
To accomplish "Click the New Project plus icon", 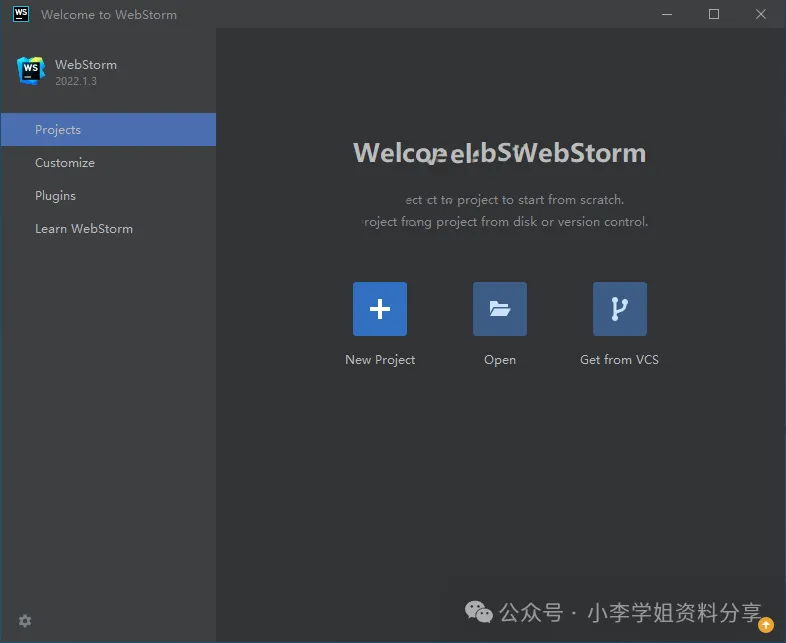I will (379, 309).
